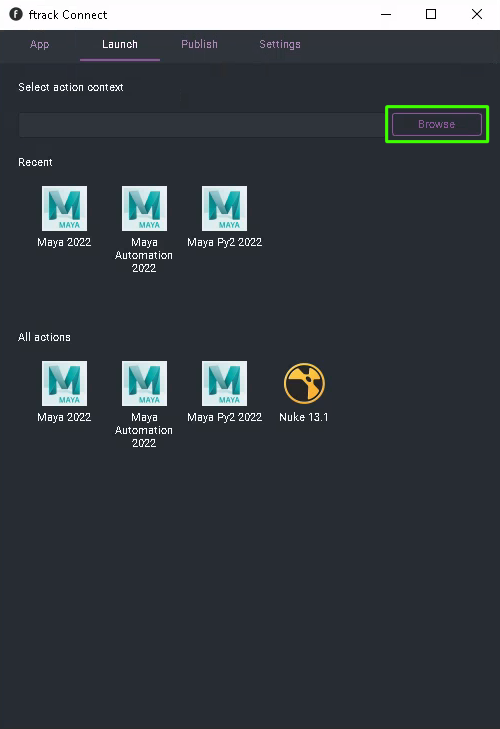500x729 pixels.
Task: Click Maya Automation 2022 icon in All actions
Action: [x=144, y=383]
